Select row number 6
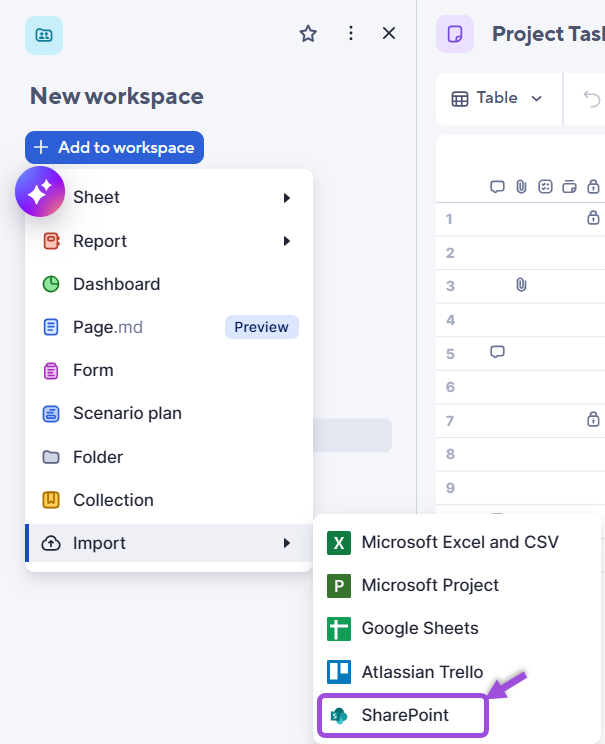 click(x=450, y=387)
